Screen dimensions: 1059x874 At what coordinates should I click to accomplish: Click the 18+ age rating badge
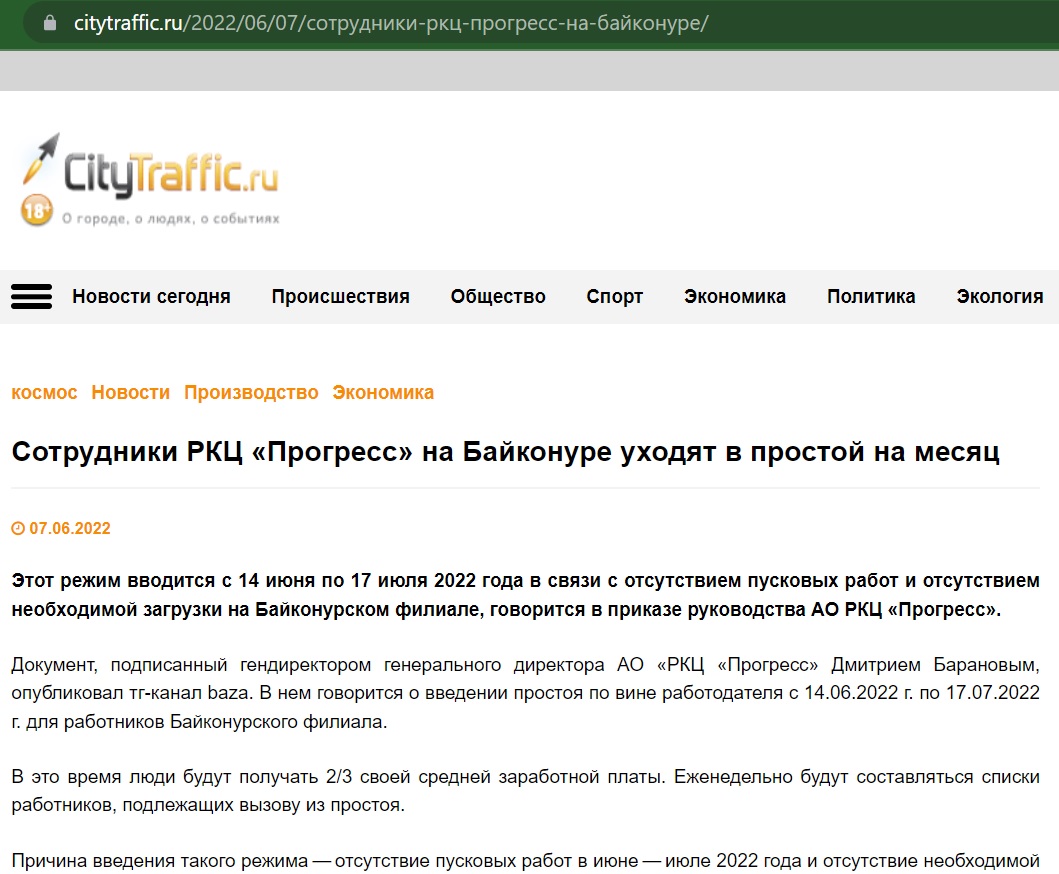[36, 211]
